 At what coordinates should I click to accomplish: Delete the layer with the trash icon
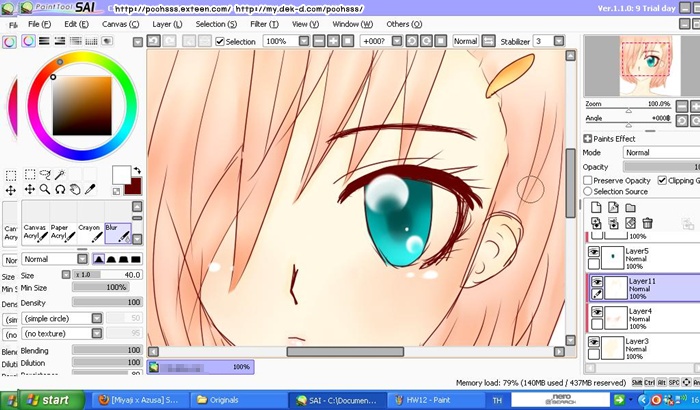click(647, 223)
